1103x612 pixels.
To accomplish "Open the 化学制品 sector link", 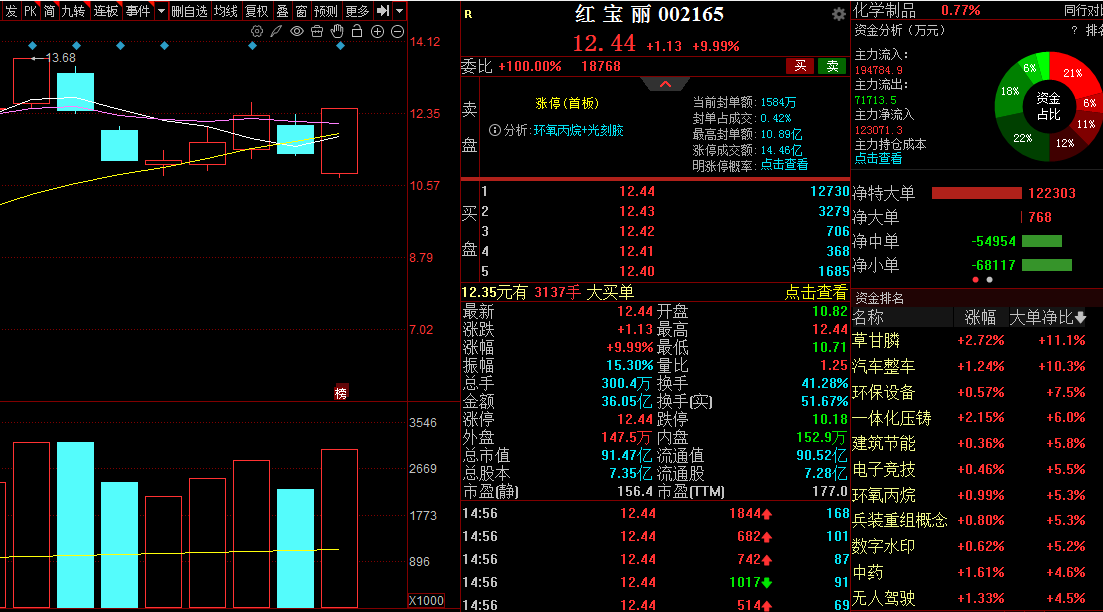I will [x=884, y=11].
